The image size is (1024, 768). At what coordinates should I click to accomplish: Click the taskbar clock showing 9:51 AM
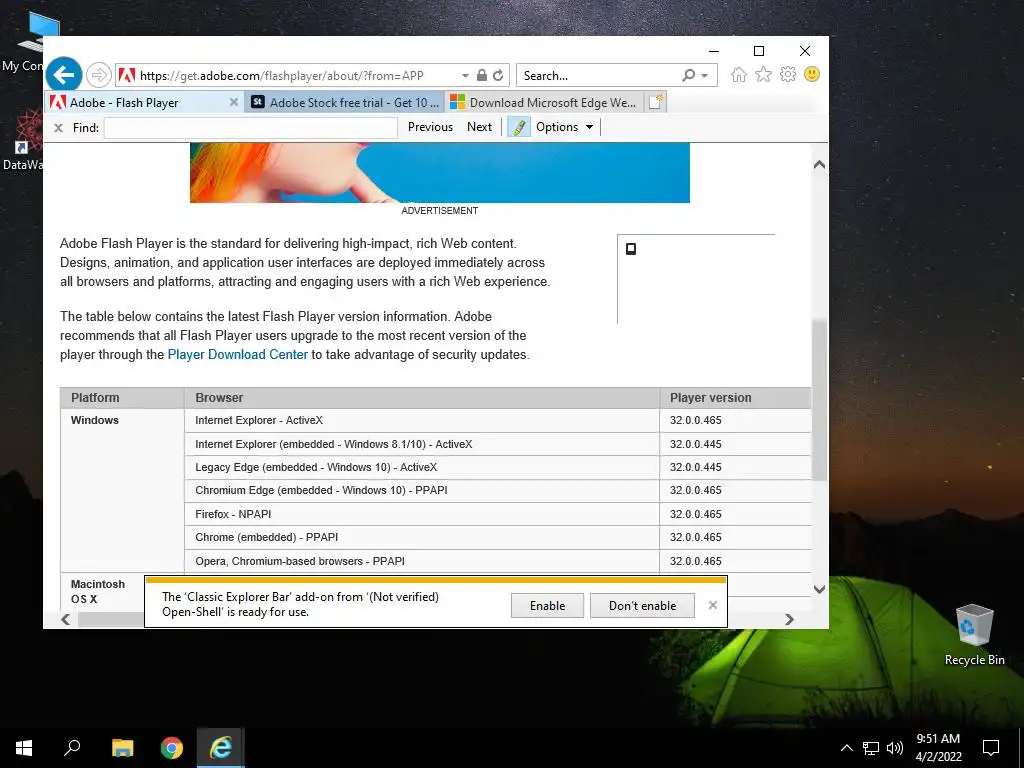(938, 748)
